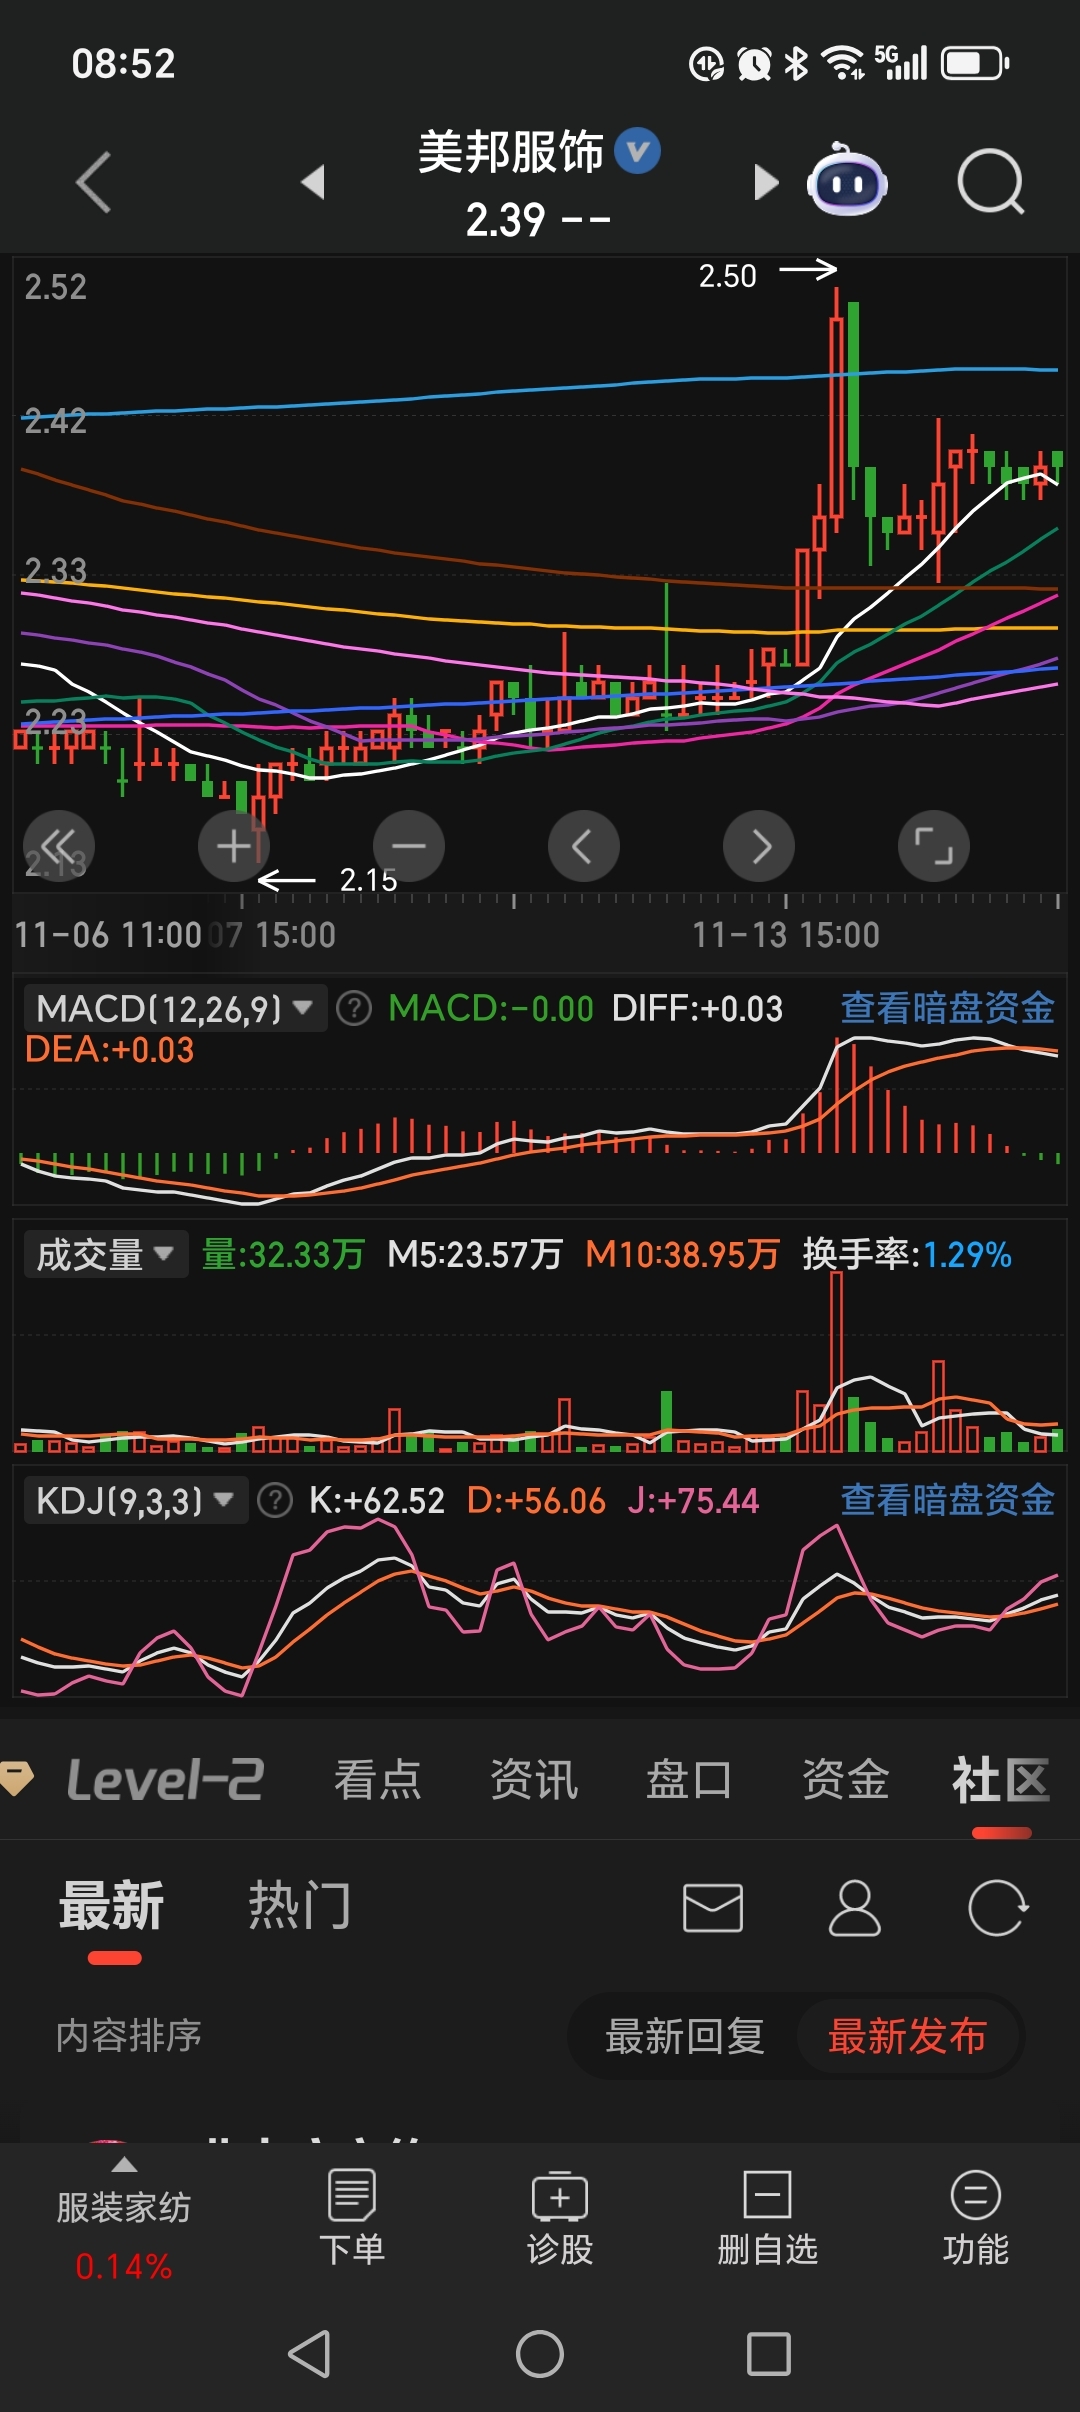Image resolution: width=1080 pixels, height=2412 pixels.
Task: Open community messages envelope
Action: pos(713,1908)
